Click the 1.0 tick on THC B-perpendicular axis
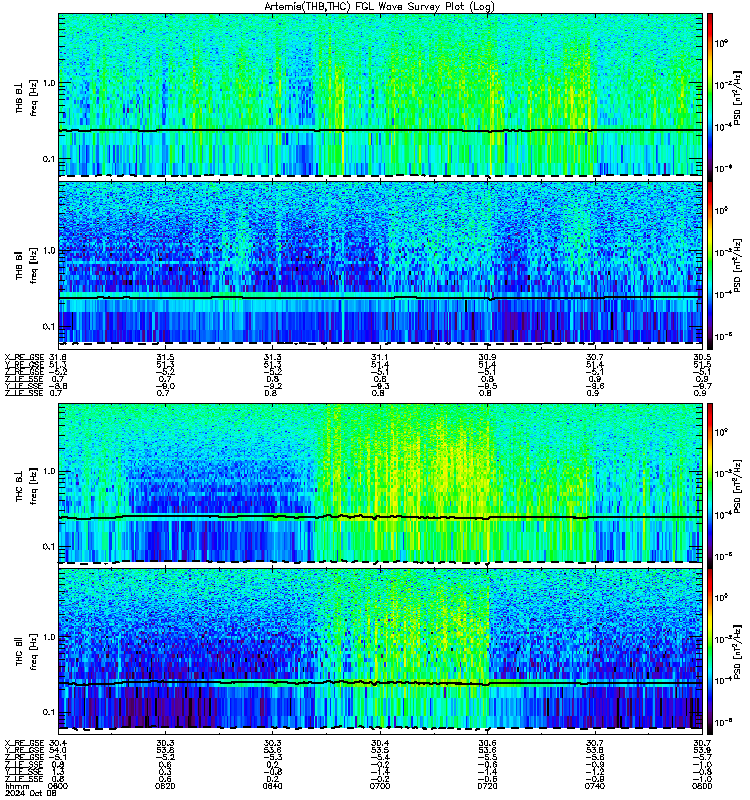 click(x=48, y=471)
